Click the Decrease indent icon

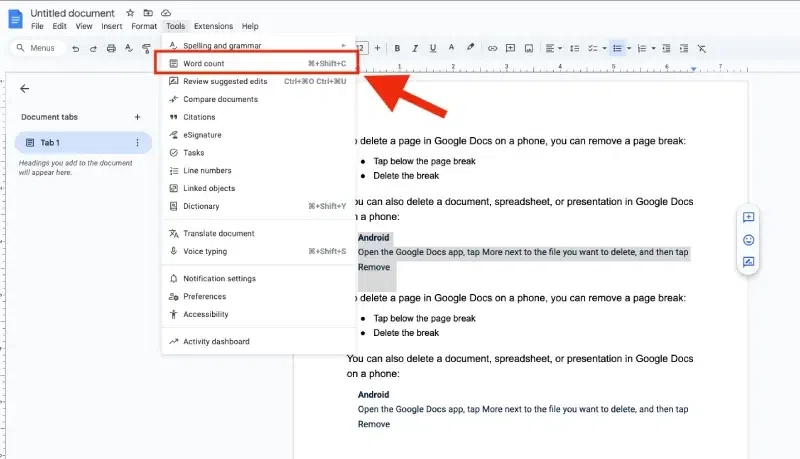point(666,48)
